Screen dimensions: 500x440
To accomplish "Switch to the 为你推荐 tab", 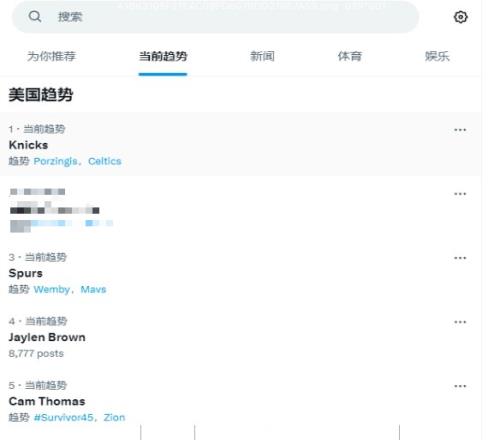I will (52, 56).
